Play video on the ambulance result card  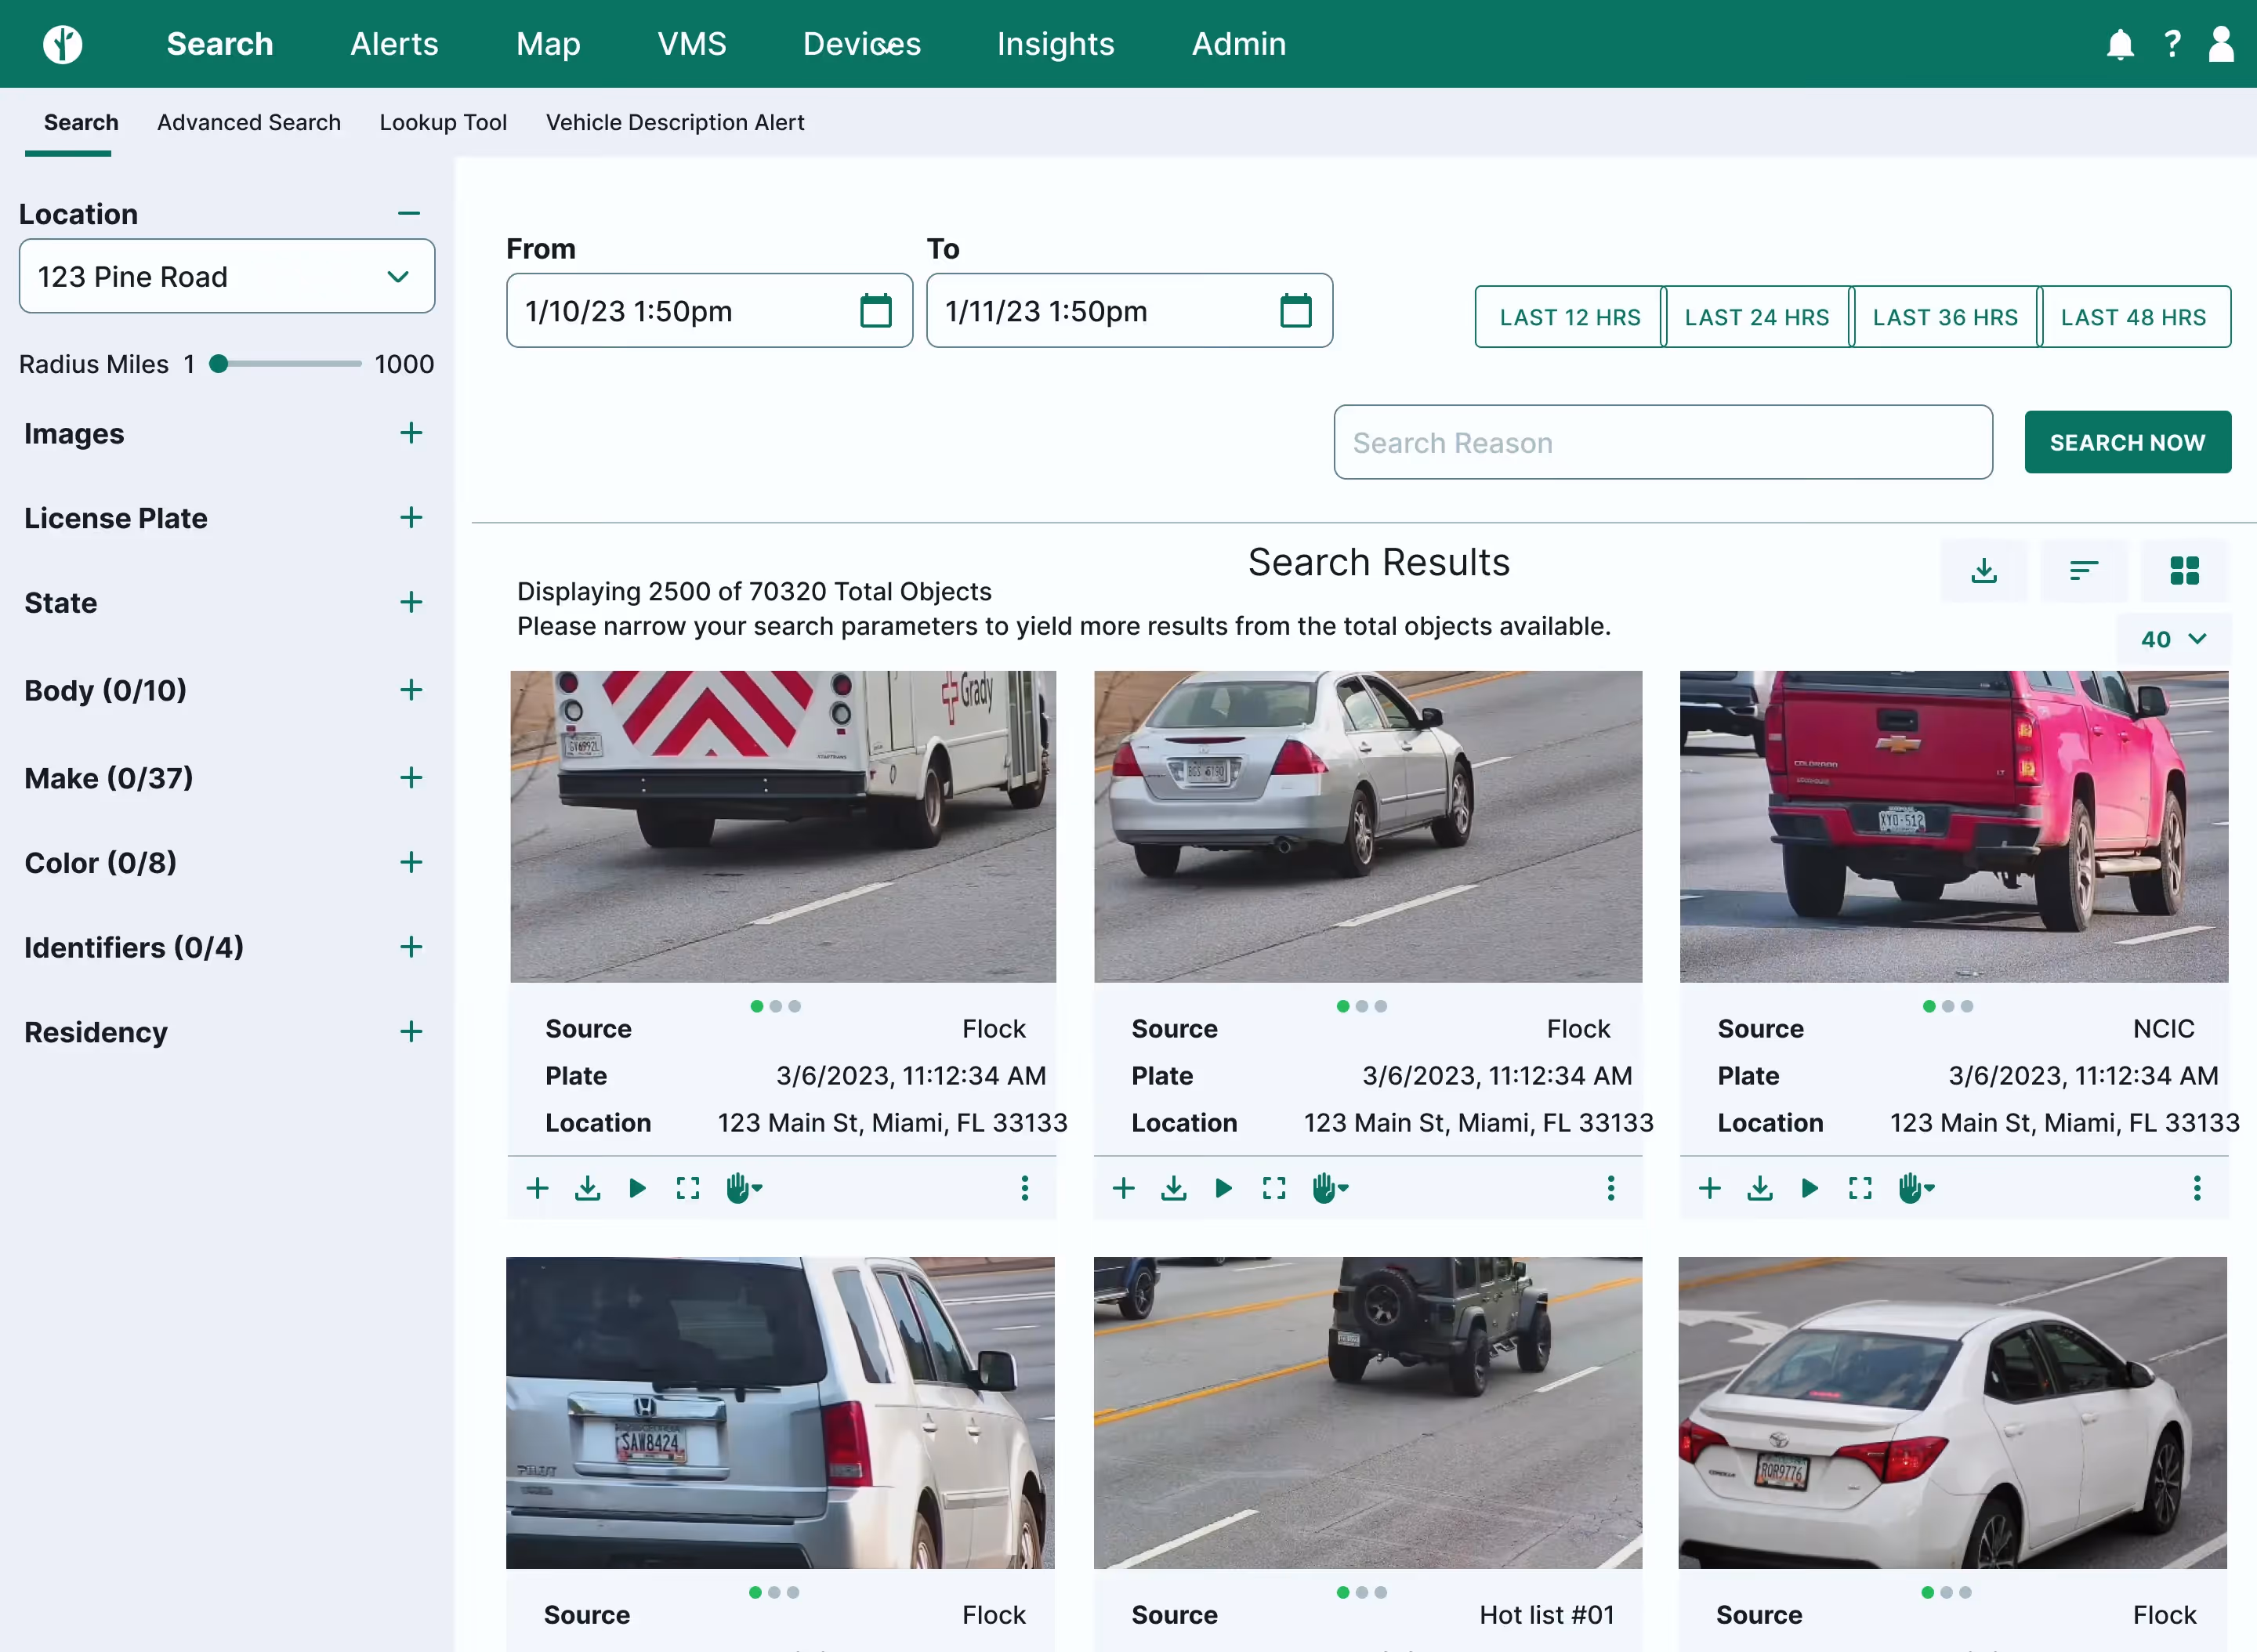(x=637, y=1188)
